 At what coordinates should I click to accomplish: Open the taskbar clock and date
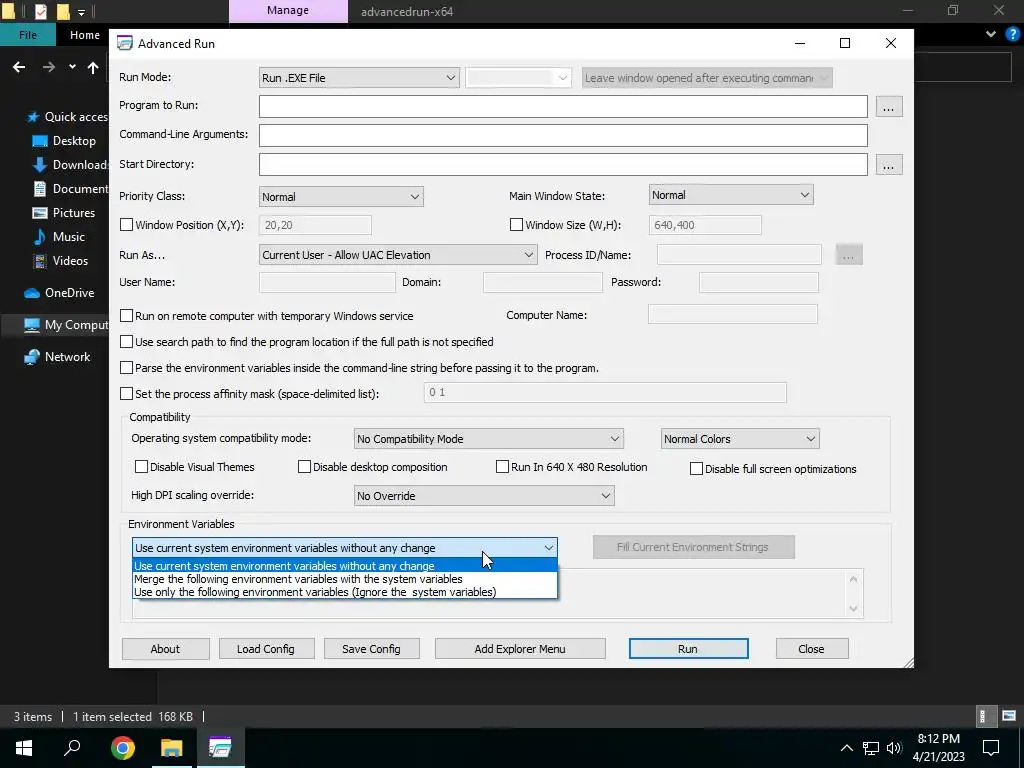[x=938, y=748]
